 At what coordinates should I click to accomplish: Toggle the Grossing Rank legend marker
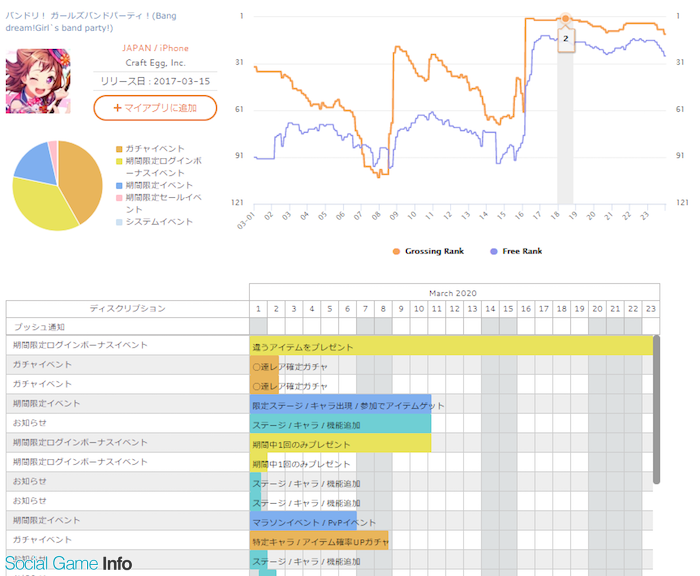[x=396, y=251]
